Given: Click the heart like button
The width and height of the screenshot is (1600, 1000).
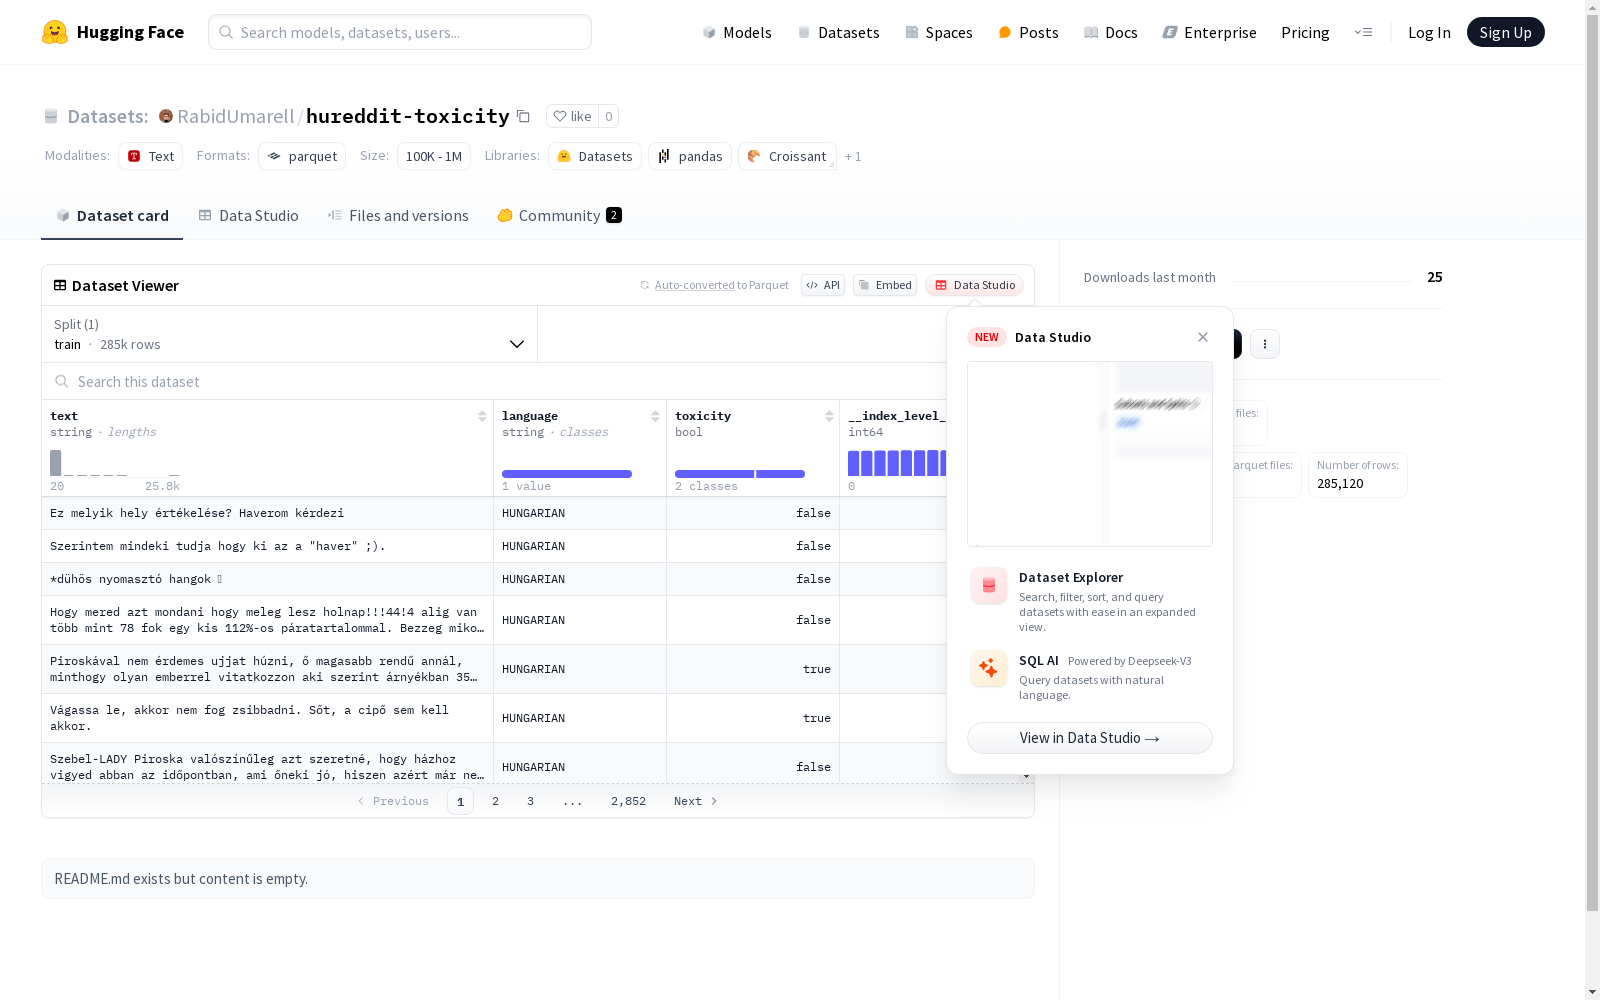Looking at the screenshot, I should [x=572, y=116].
